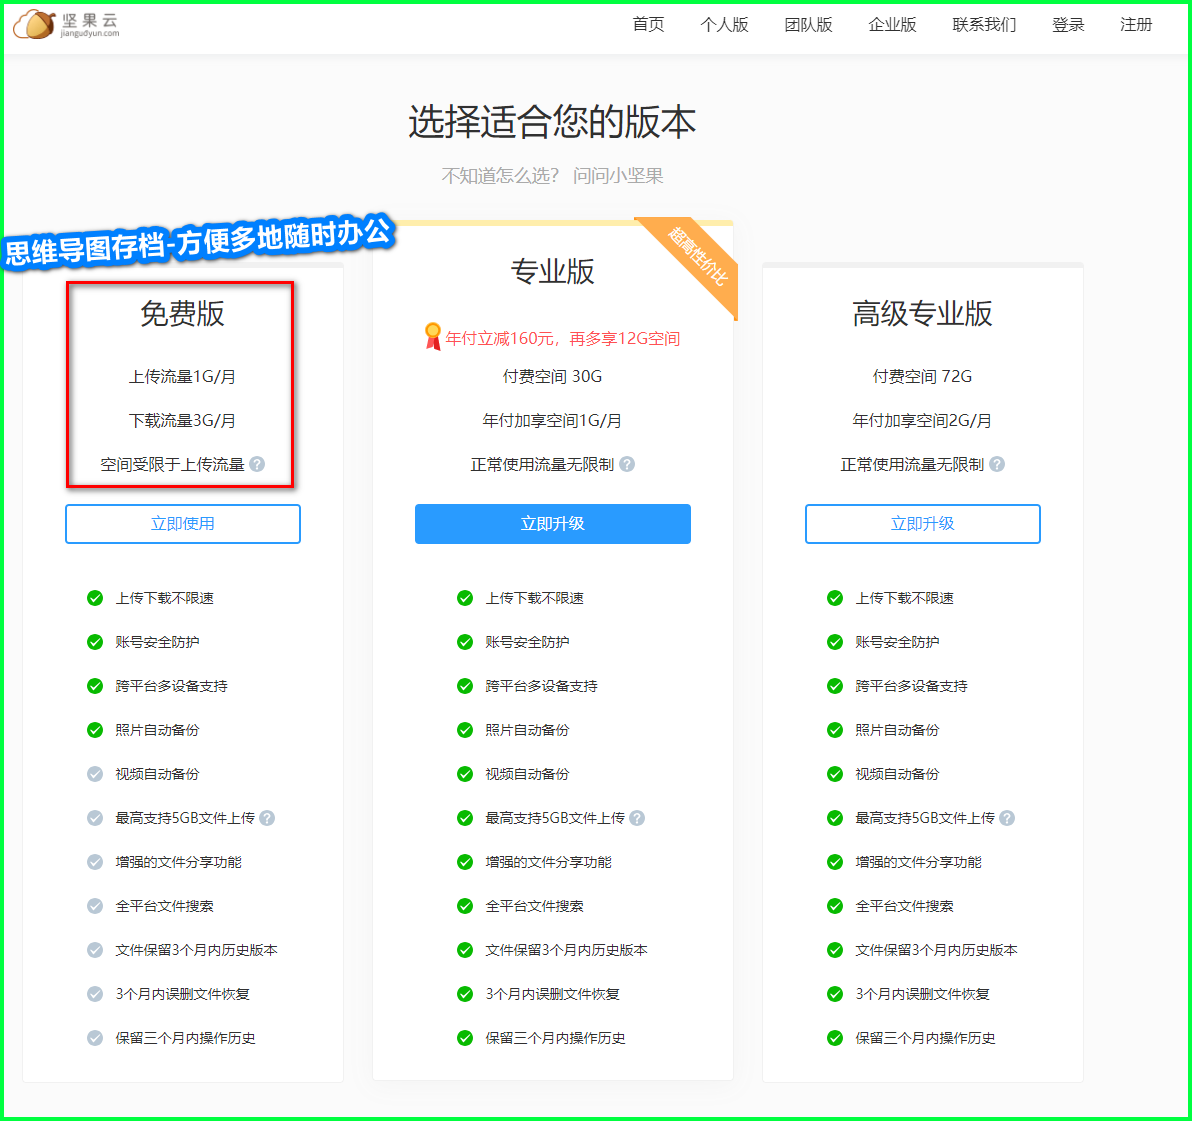Click the 高级专业版 plan title

coord(922,313)
